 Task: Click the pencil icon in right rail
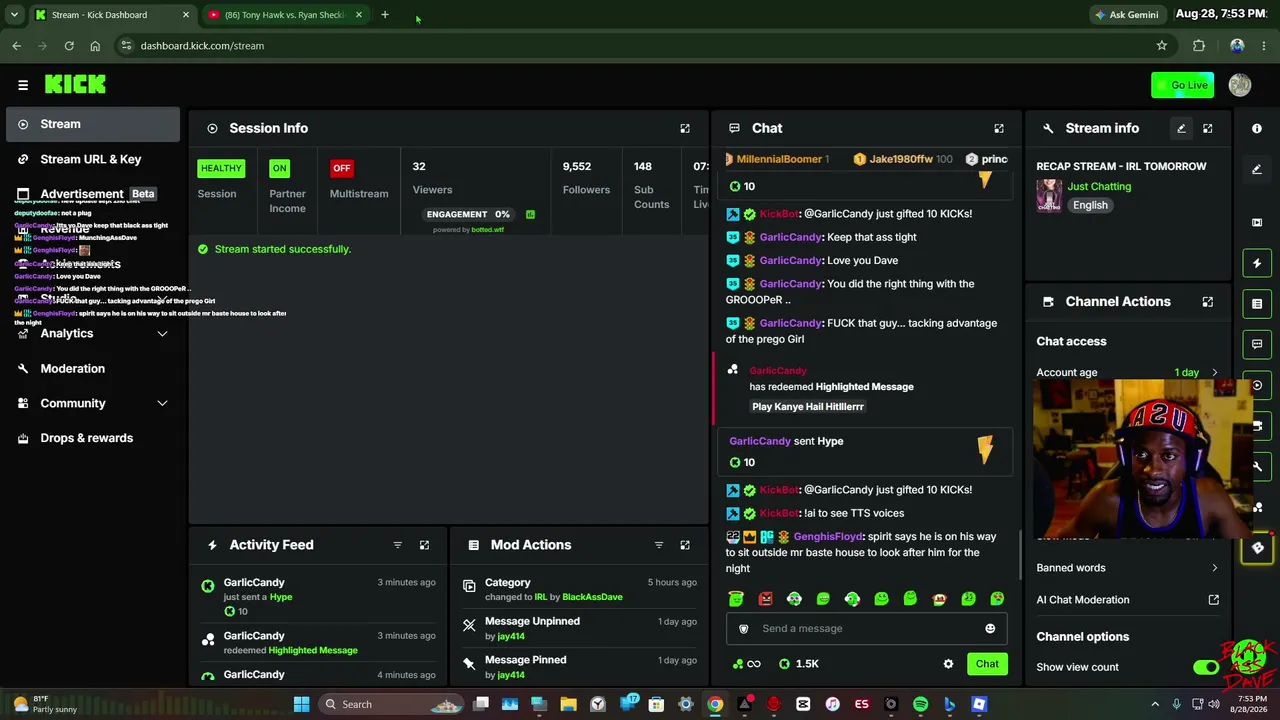tap(1257, 169)
